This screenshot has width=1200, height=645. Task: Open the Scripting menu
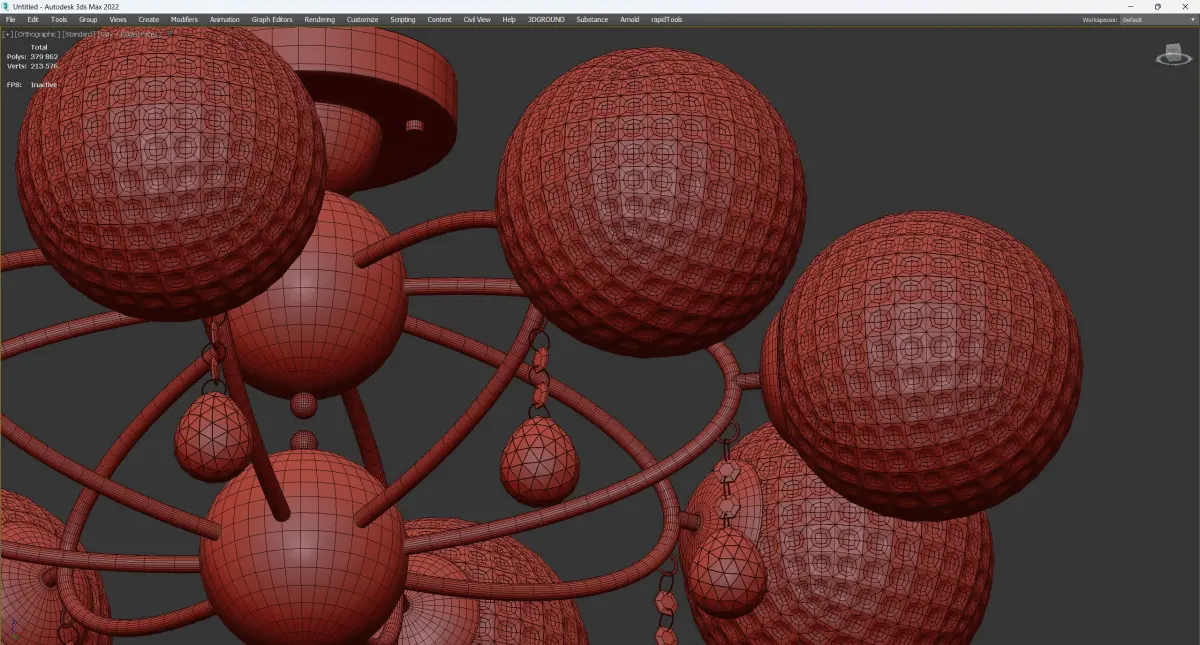(403, 19)
